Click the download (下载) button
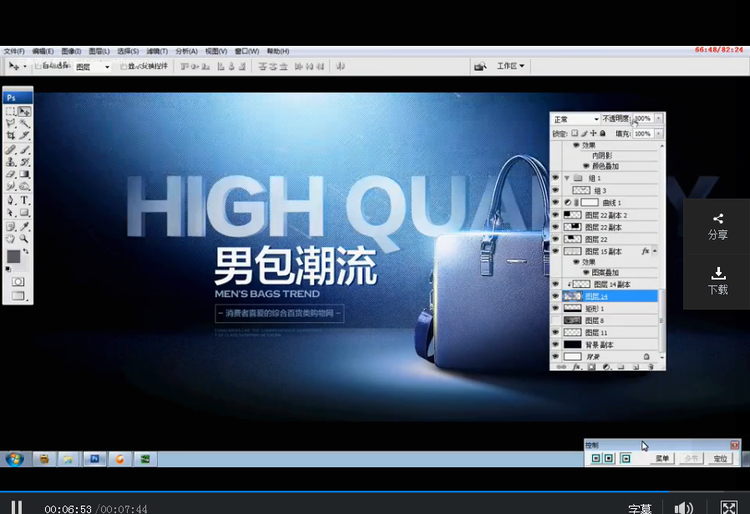 click(717, 281)
